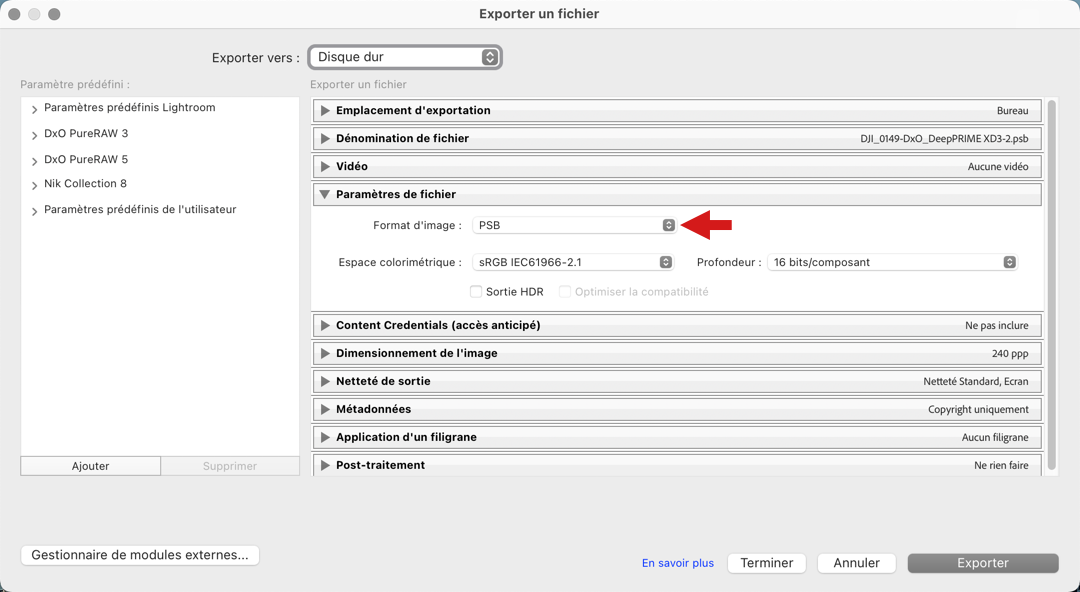Expand the Dénomination de fichier section
The width and height of the screenshot is (1080, 592).
[325, 139]
